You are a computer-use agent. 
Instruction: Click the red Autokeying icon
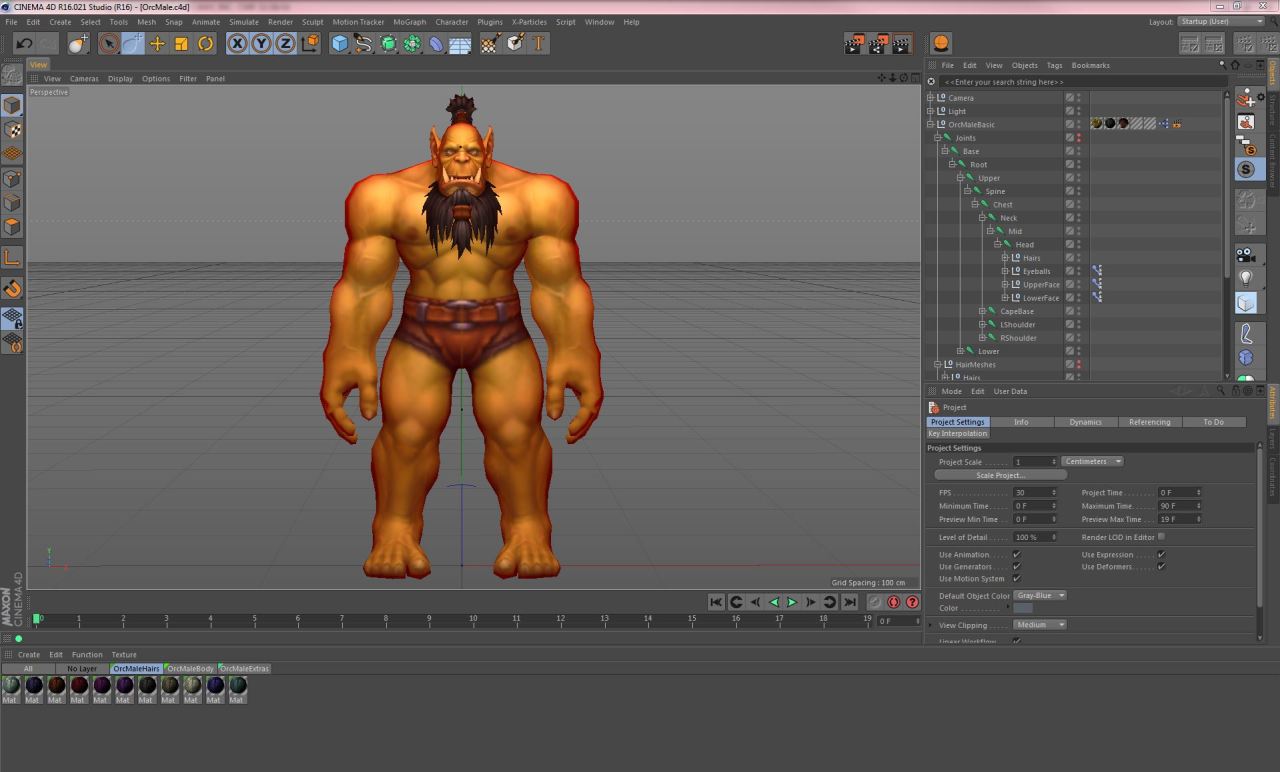coord(893,602)
